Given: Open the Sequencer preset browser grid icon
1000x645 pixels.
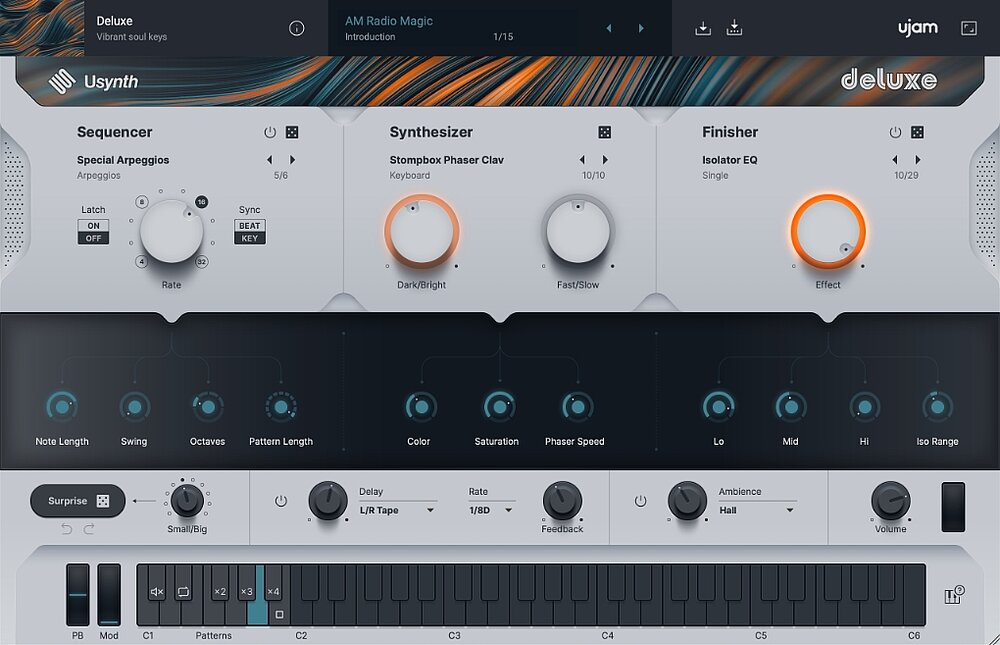Looking at the screenshot, I should pyautogui.click(x=292, y=131).
